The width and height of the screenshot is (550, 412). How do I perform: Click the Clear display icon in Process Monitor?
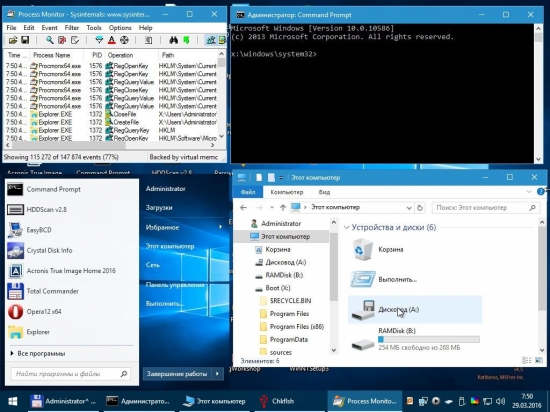click(75, 40)
